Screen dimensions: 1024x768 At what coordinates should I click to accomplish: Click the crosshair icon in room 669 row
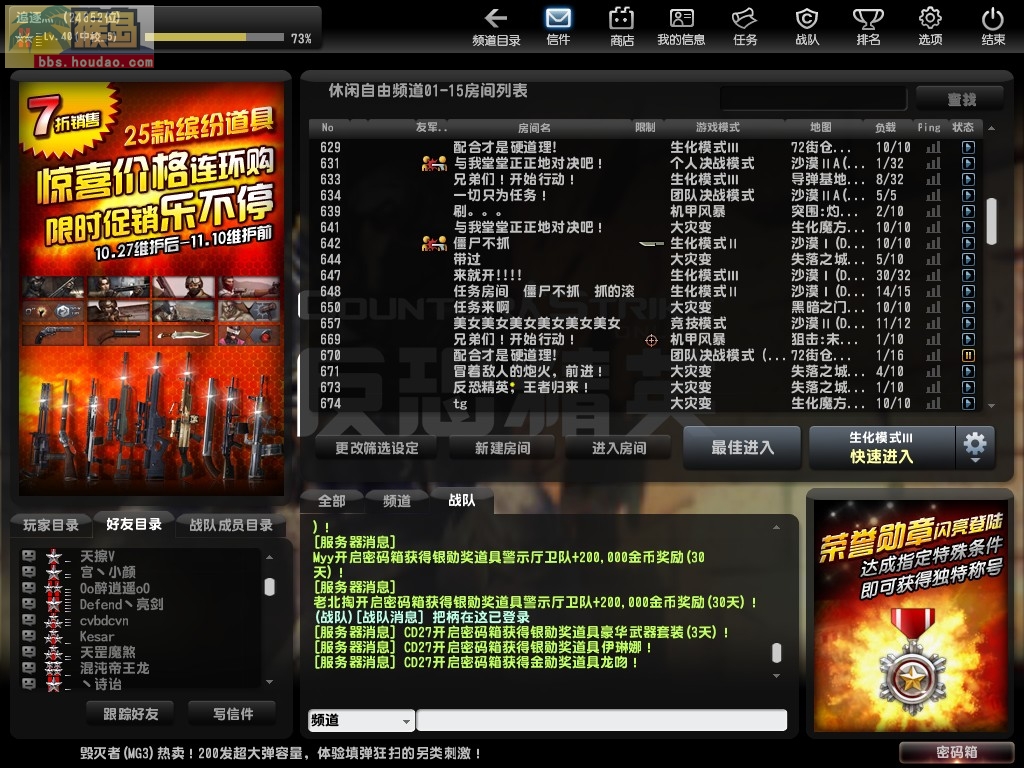coord(651,340)
